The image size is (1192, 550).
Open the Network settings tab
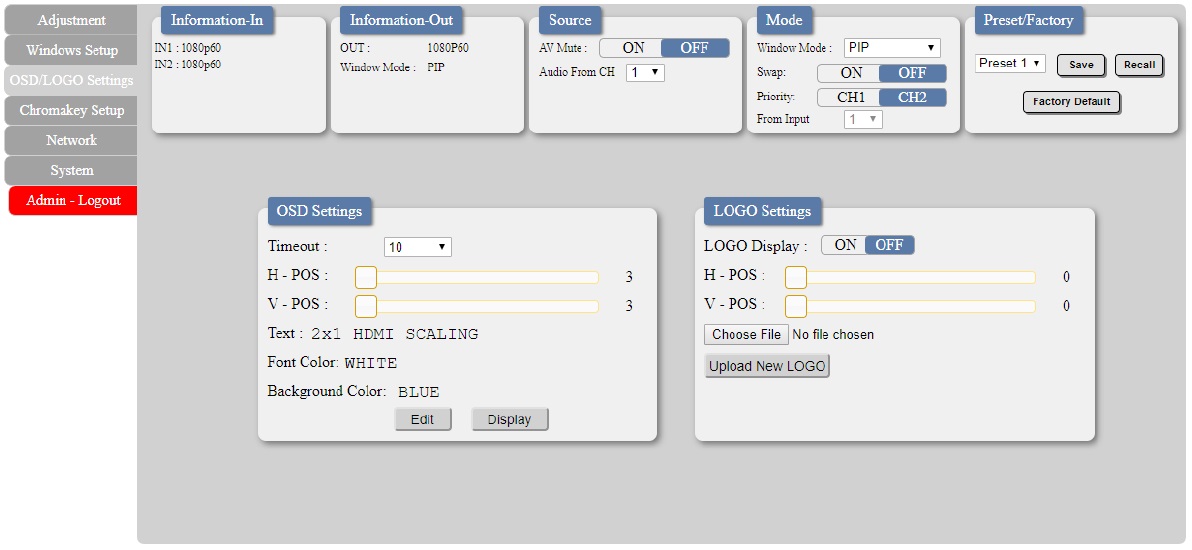point(71,140)
